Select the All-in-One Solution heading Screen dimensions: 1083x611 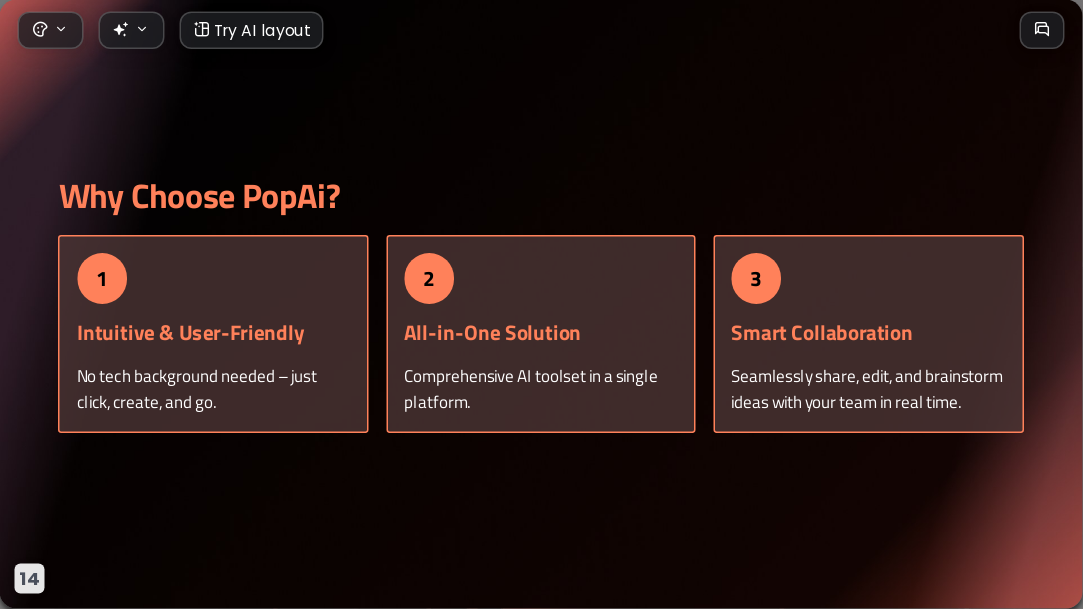coord(492,333)
